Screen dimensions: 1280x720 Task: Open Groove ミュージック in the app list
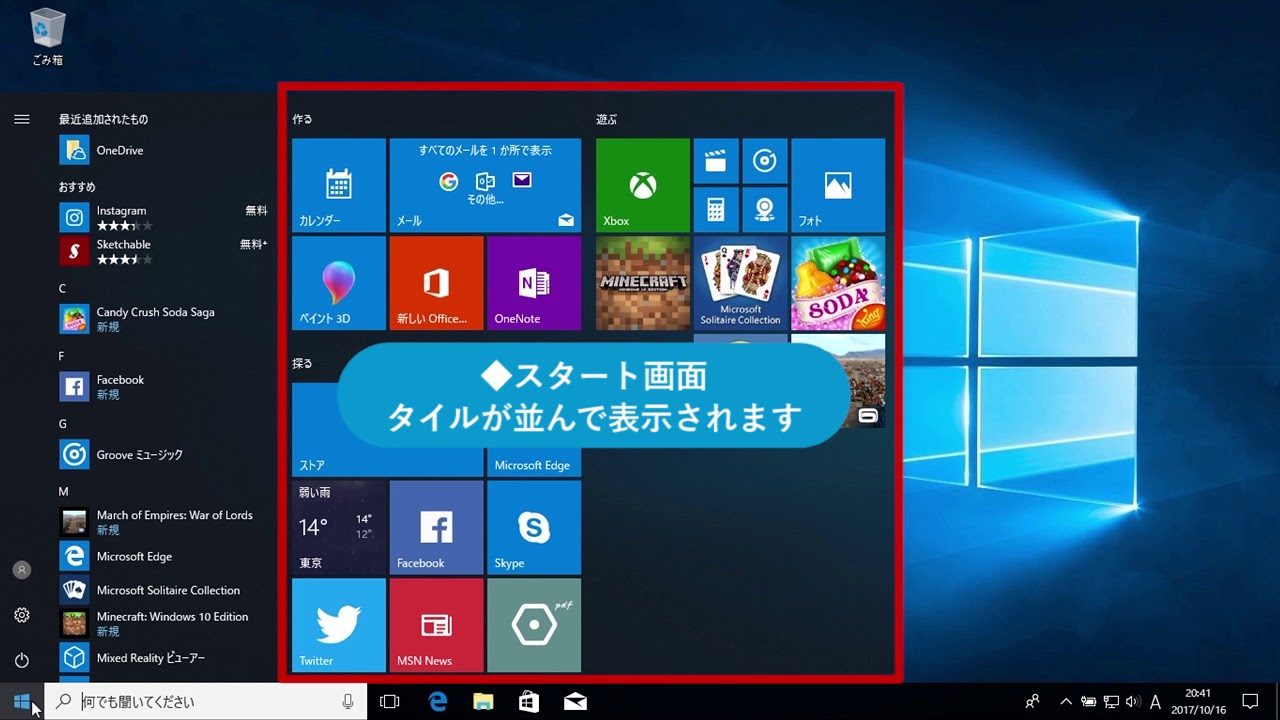pos(163,454)
